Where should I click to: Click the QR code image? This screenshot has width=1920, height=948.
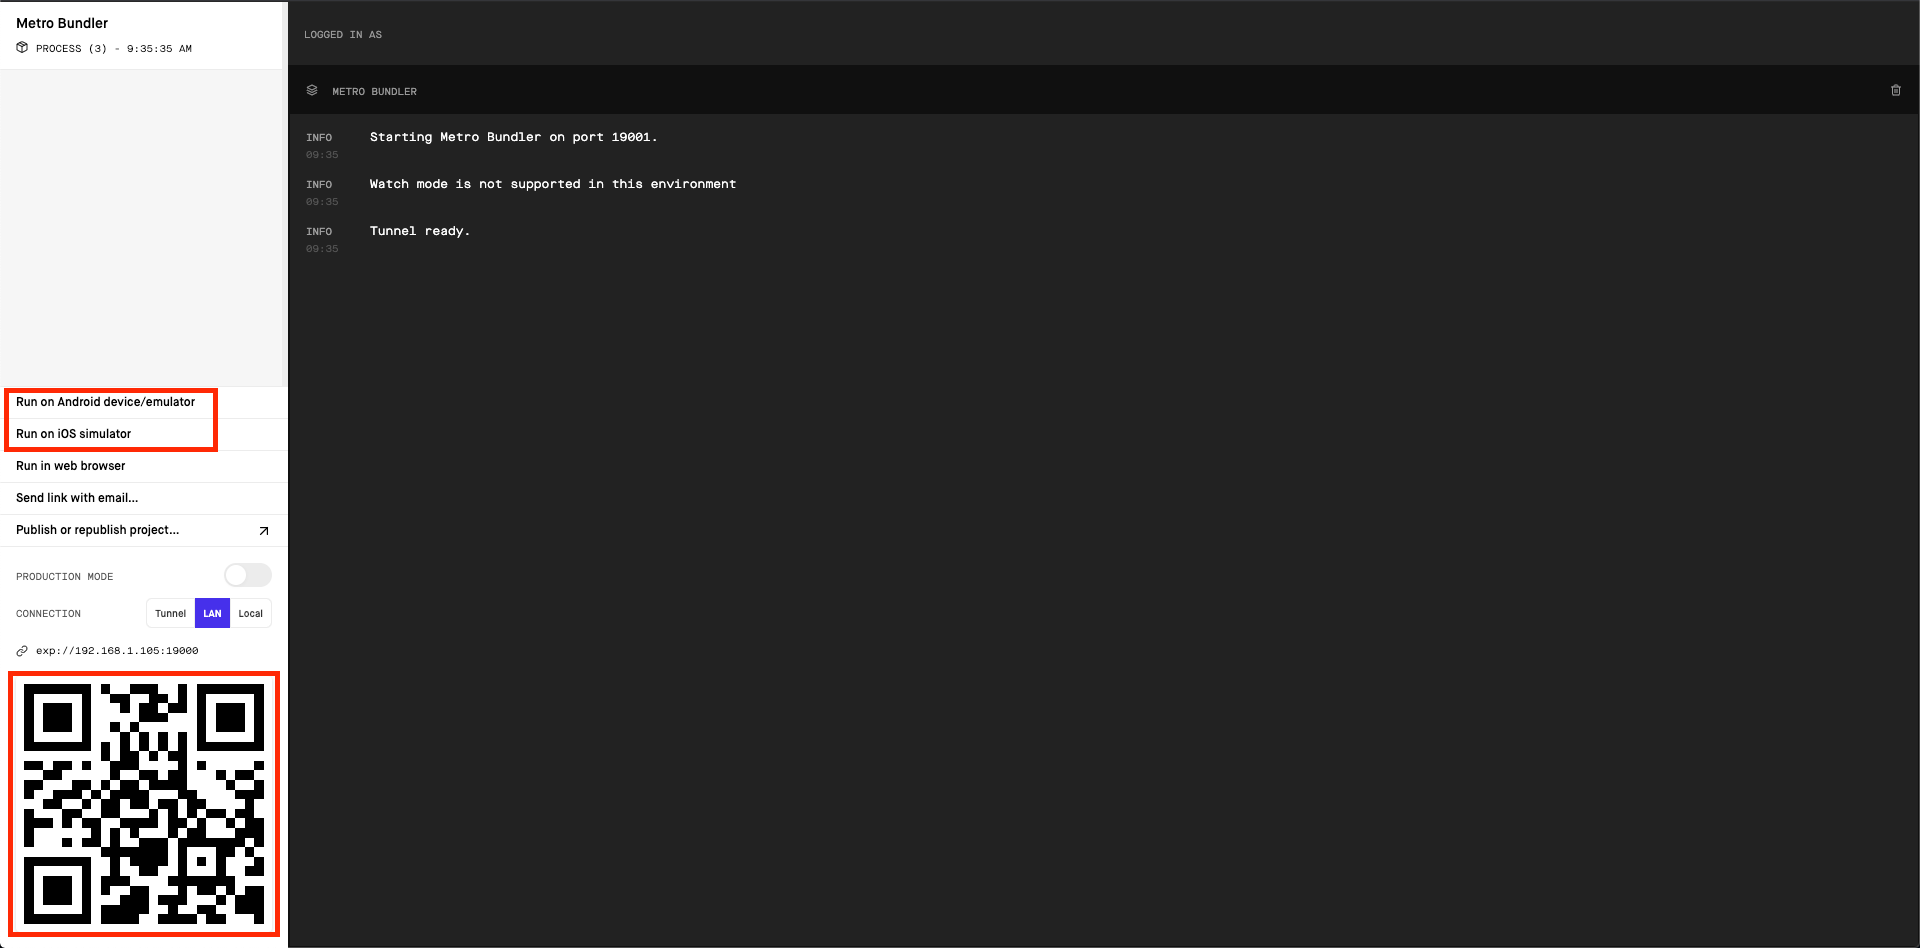pos(144,804)
